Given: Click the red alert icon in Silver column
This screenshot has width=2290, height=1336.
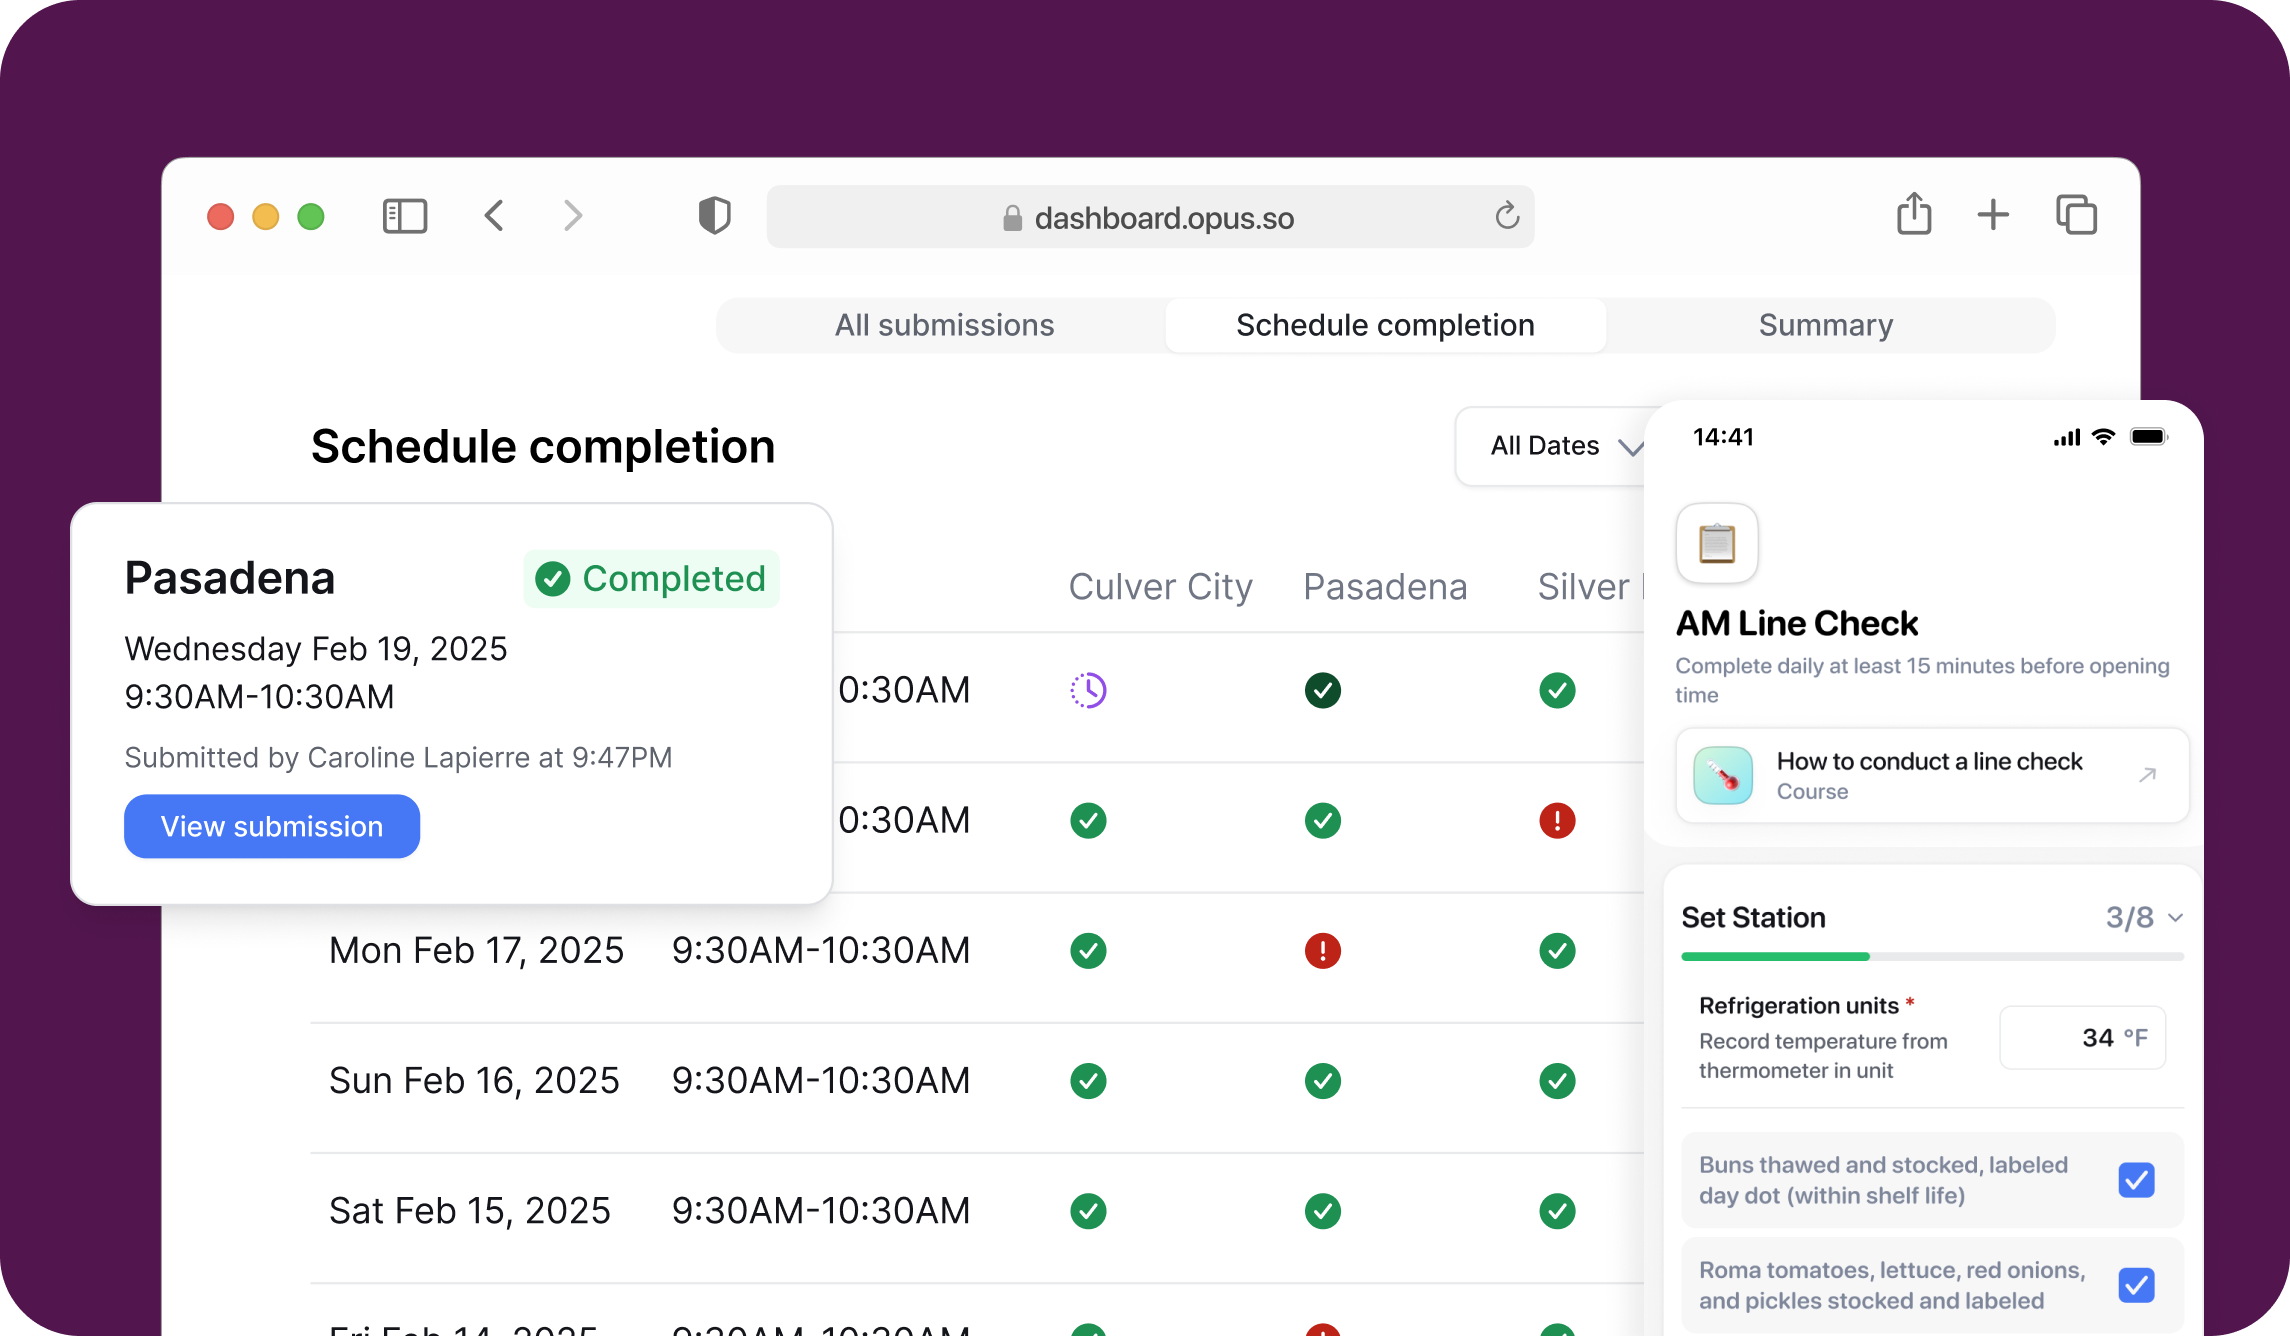Looking at the screenshot, I should click(x=1557, y=821).
